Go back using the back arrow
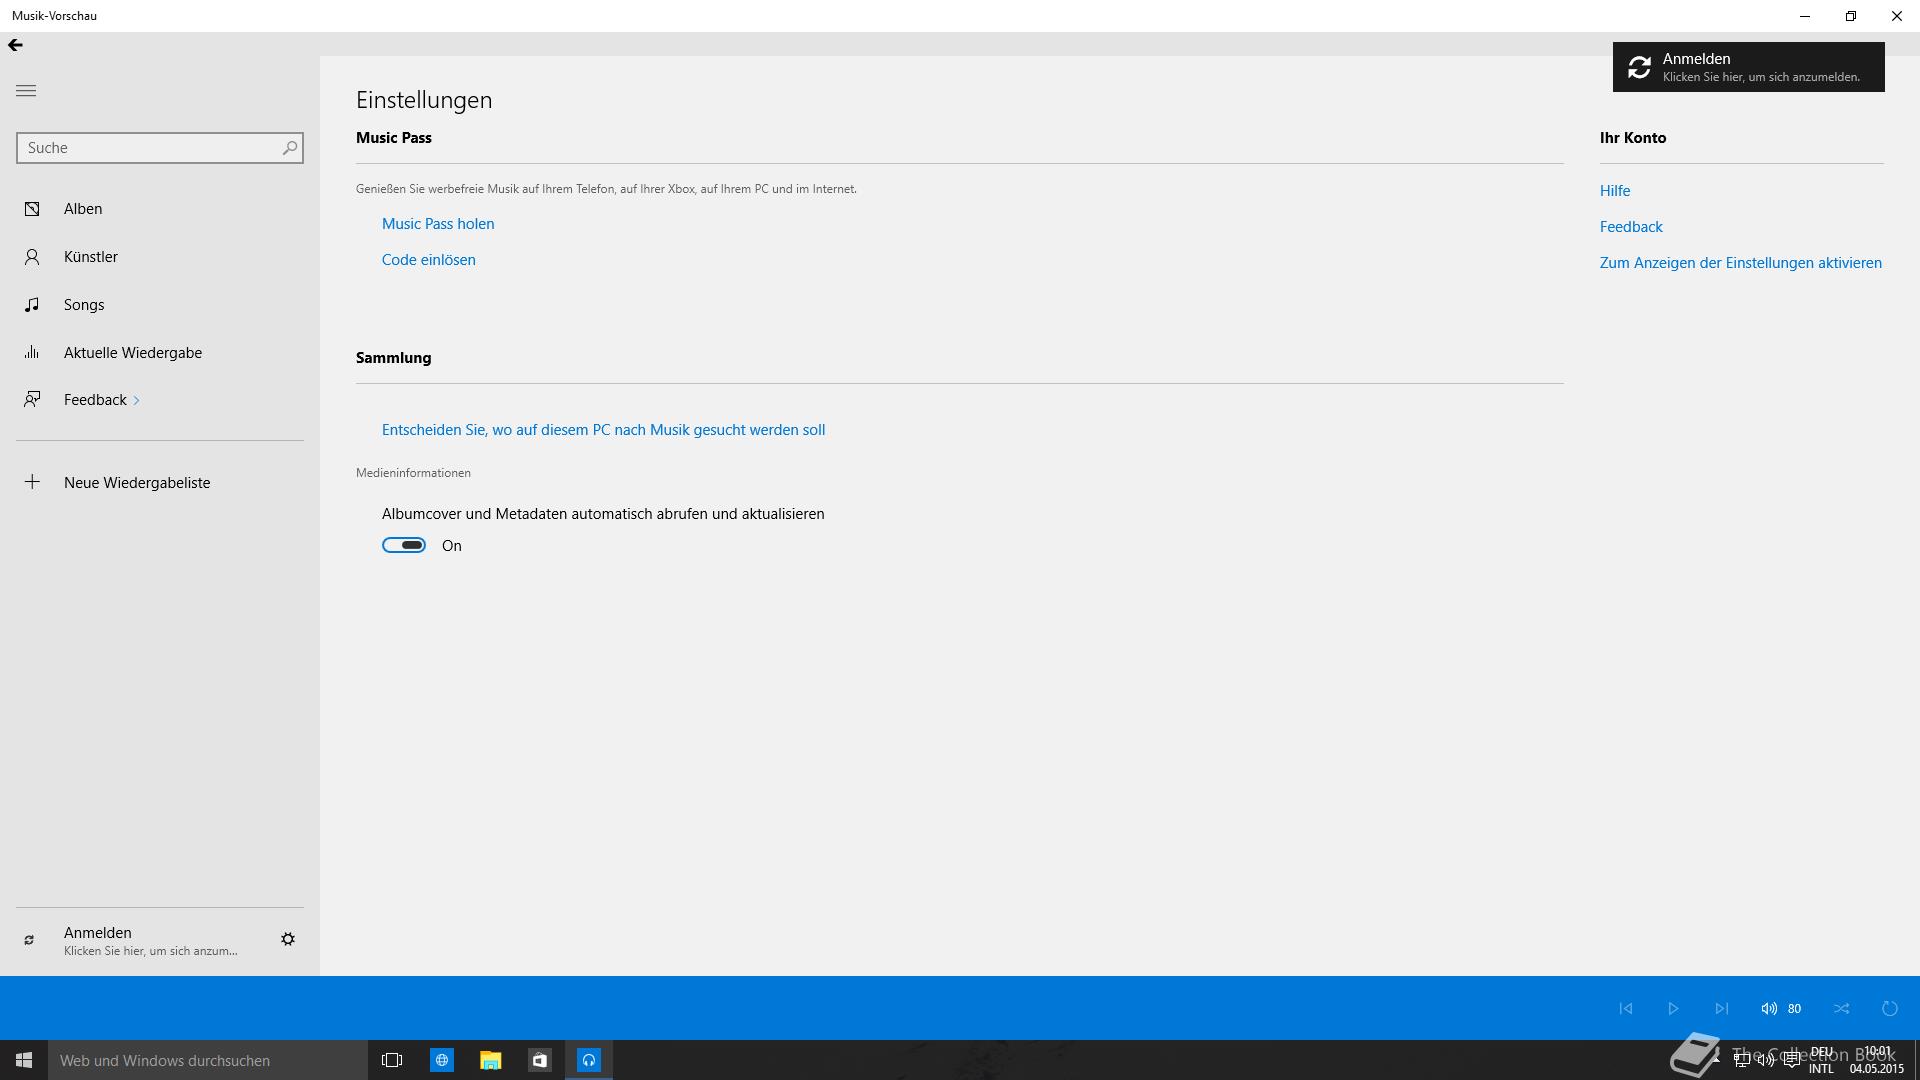1920x1080 pixels. [x=15, y=45]
